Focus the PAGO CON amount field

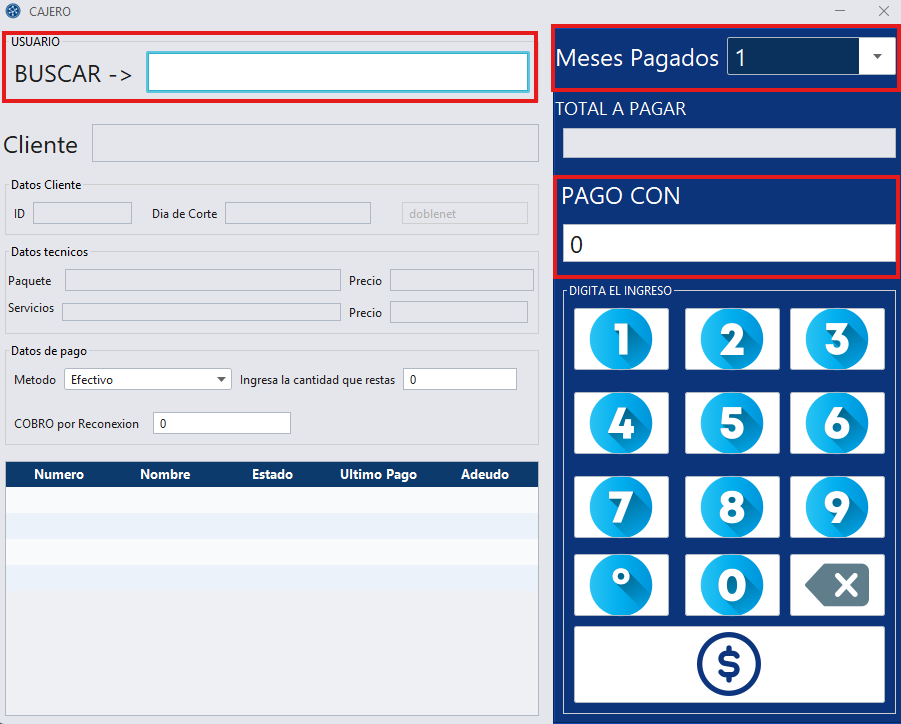coord(728,244)
